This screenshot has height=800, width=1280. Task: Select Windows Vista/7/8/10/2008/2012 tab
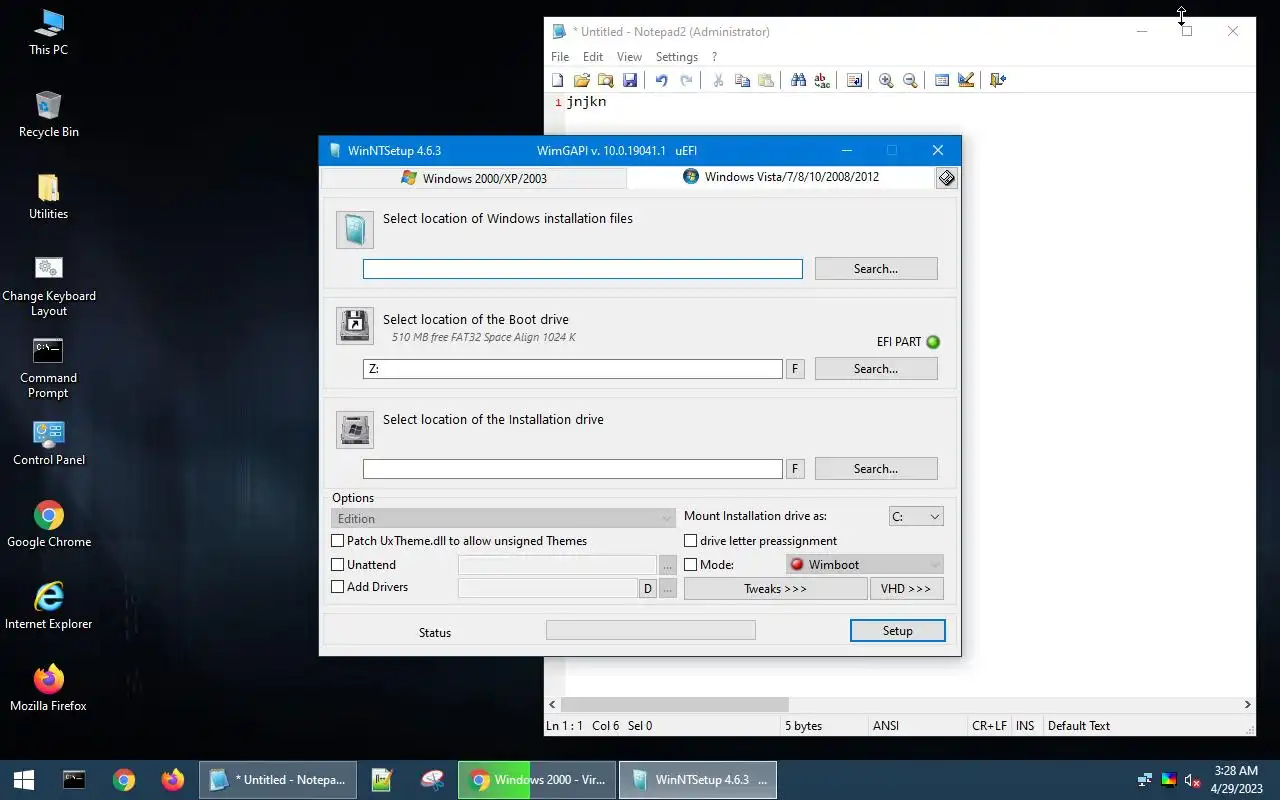781,177
